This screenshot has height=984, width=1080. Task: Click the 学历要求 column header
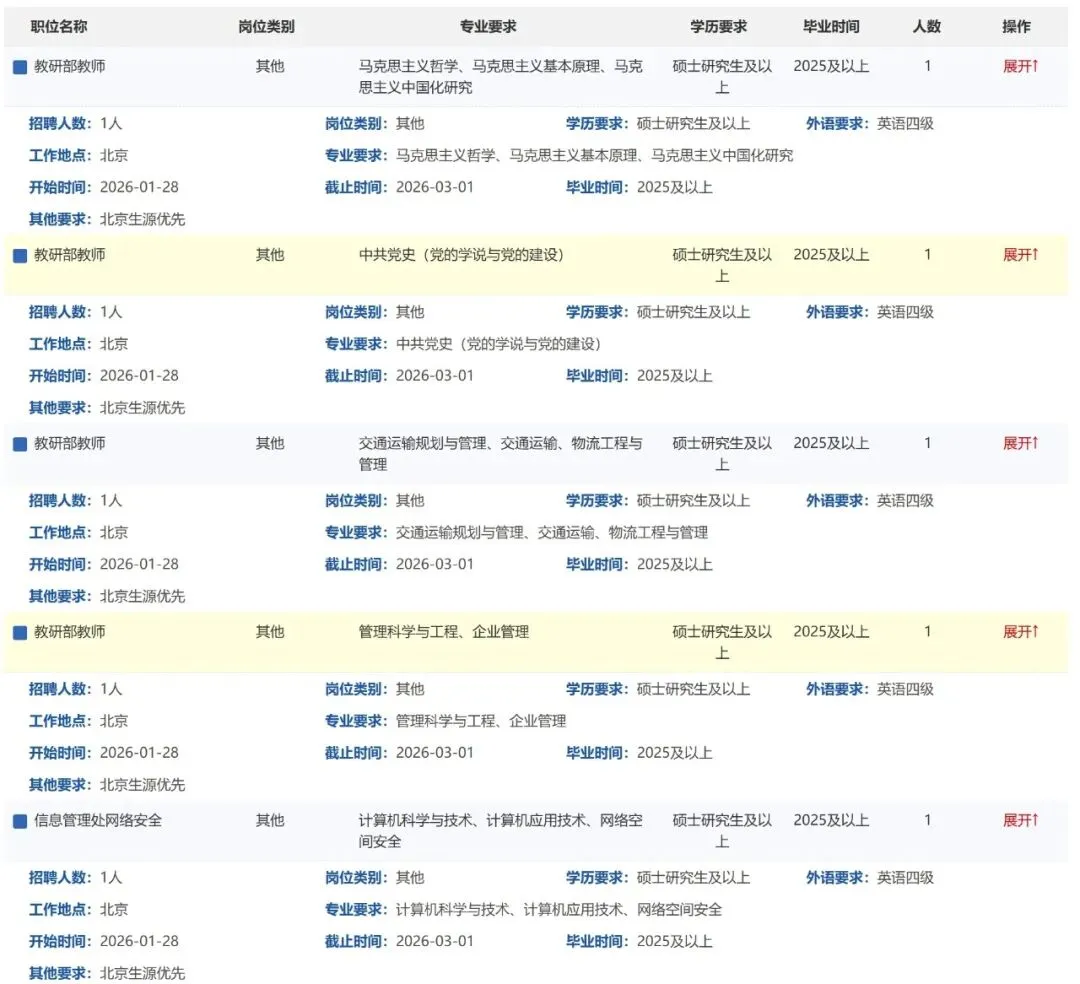pyautogui.click(x=718, y=27)
